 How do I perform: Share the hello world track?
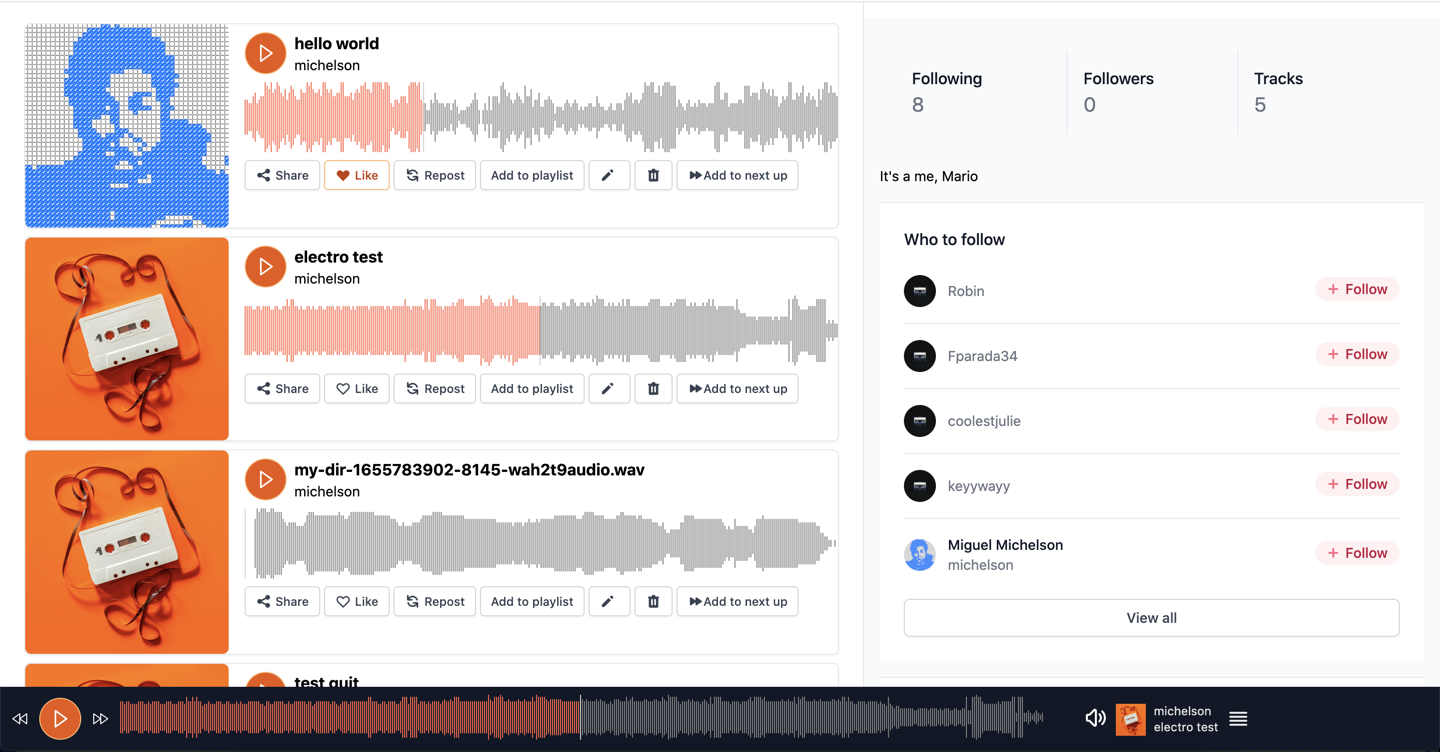[x=283, y=175]
